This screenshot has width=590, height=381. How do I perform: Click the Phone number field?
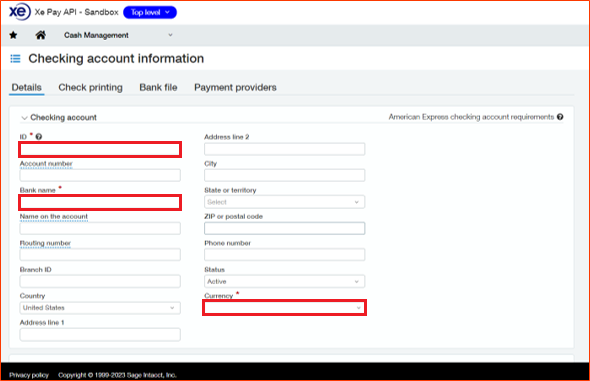click(284, 255)
